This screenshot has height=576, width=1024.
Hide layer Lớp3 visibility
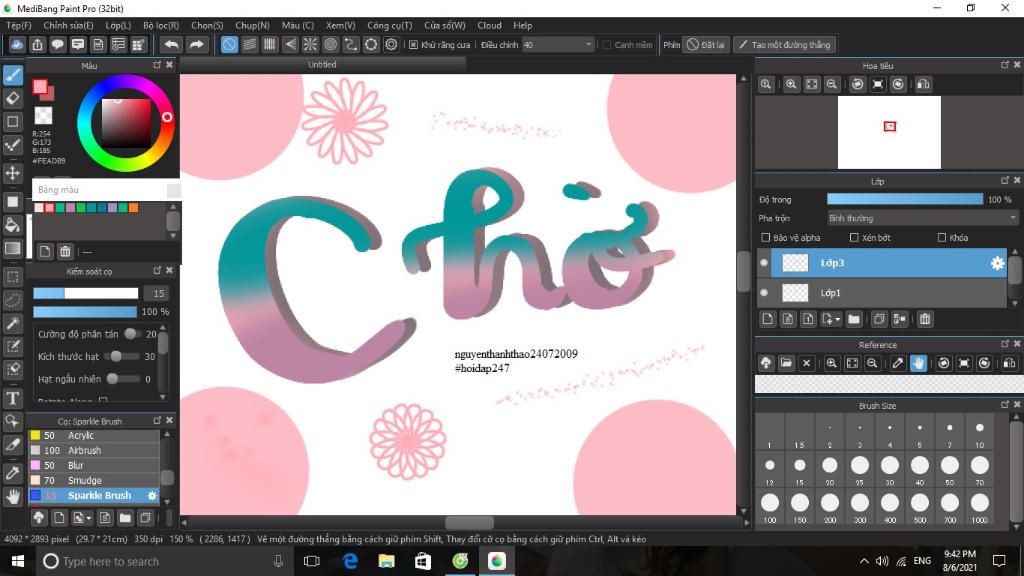point(764,263)
